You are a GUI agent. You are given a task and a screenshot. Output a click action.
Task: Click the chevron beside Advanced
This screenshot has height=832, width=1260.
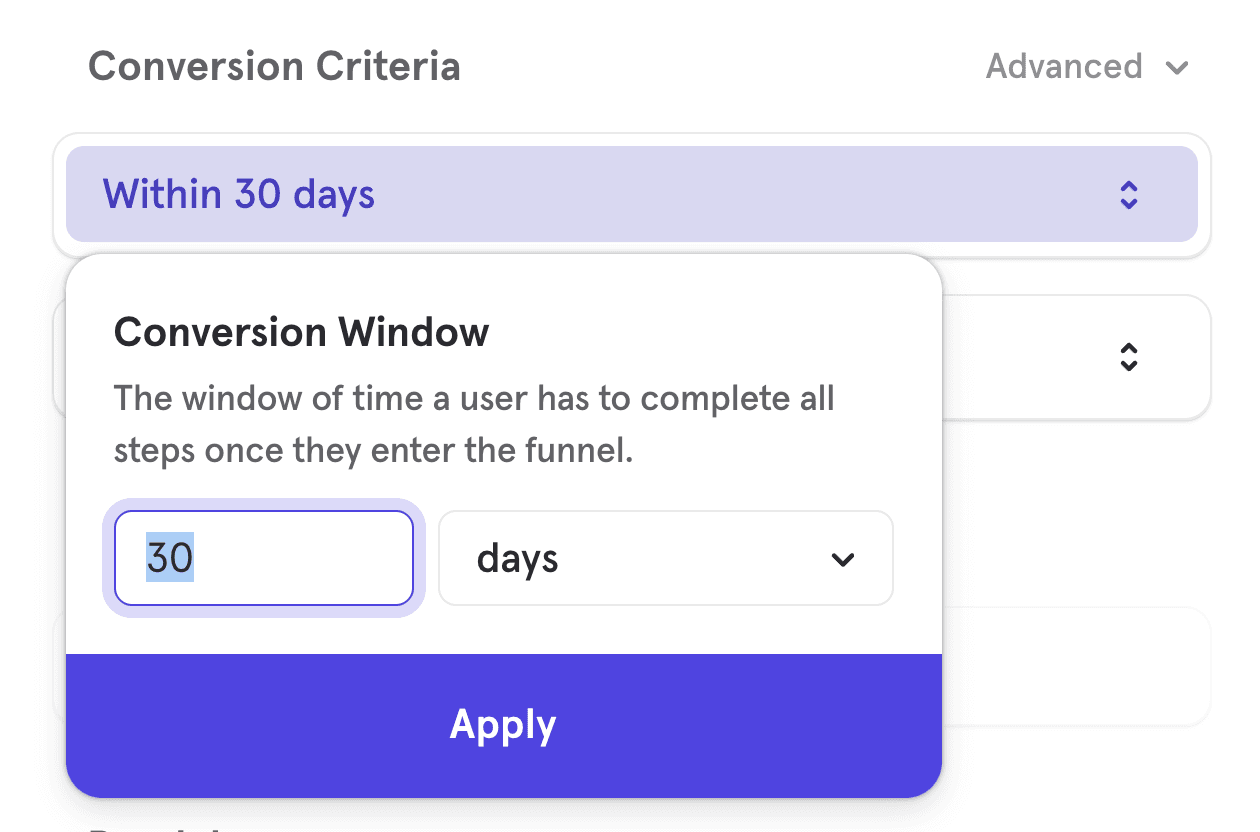pos(1178,67)
